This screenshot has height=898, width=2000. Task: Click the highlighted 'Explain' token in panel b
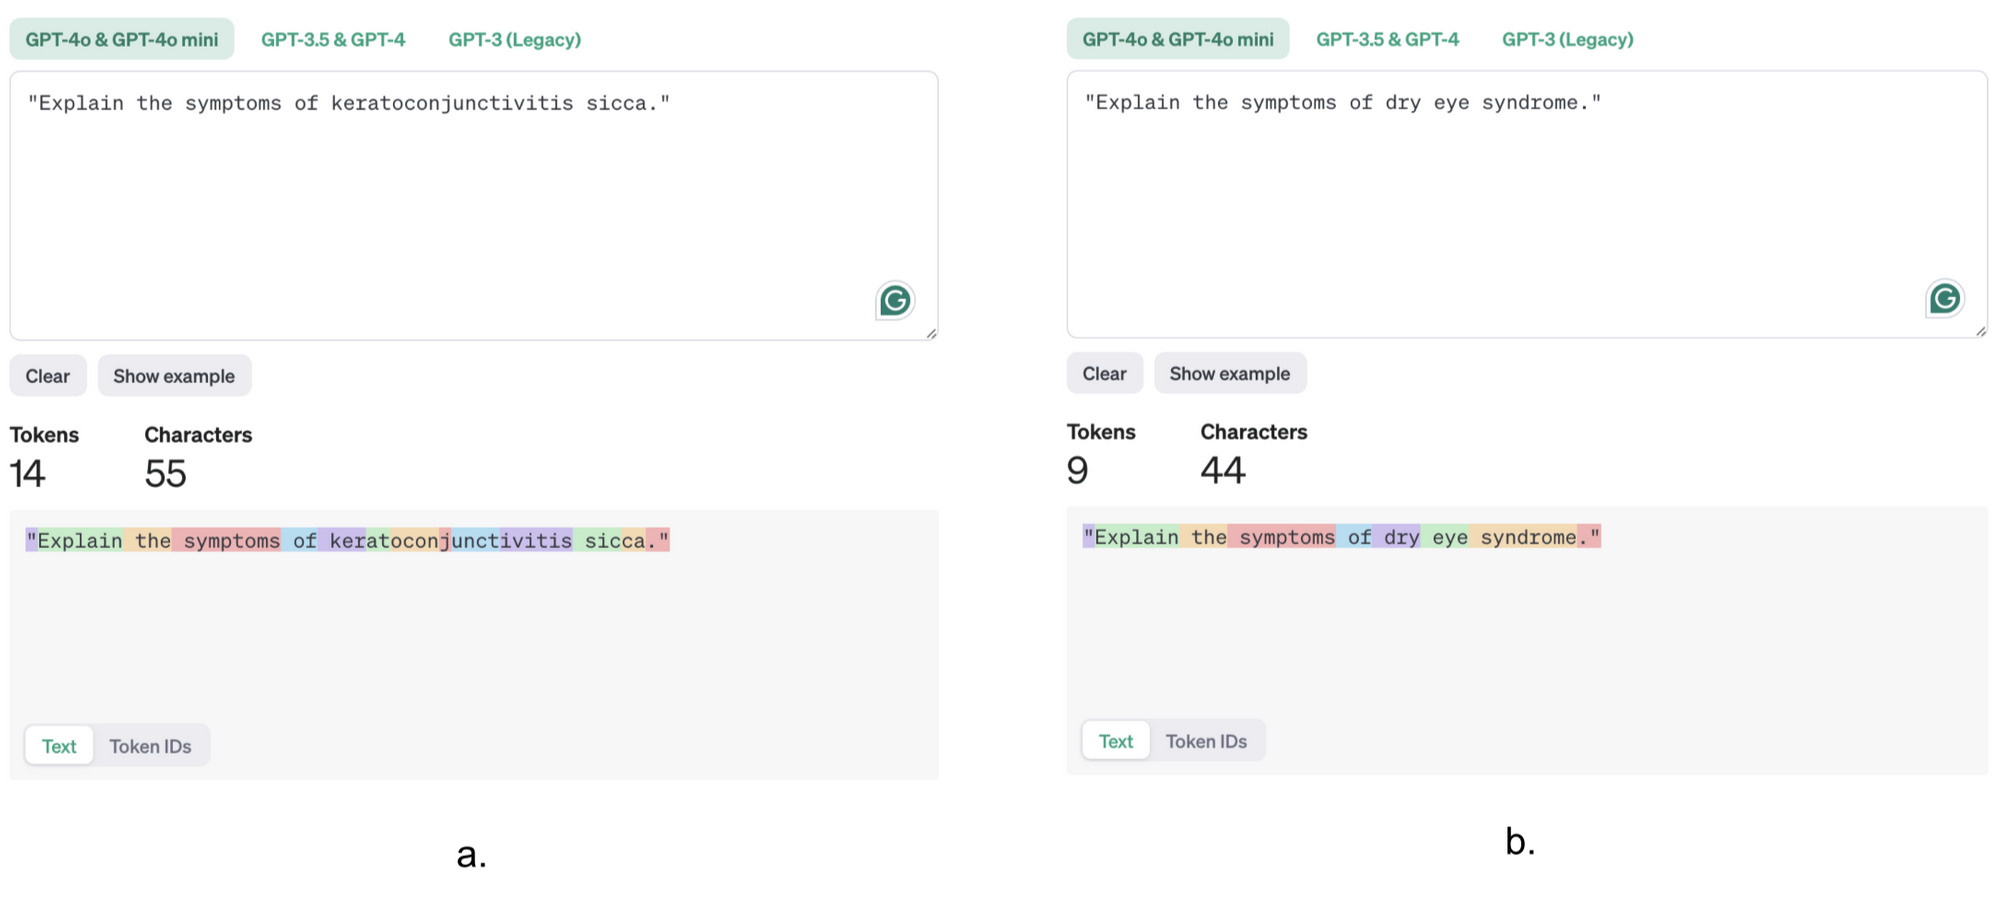pyautogui.click(x=1137, y=537)
